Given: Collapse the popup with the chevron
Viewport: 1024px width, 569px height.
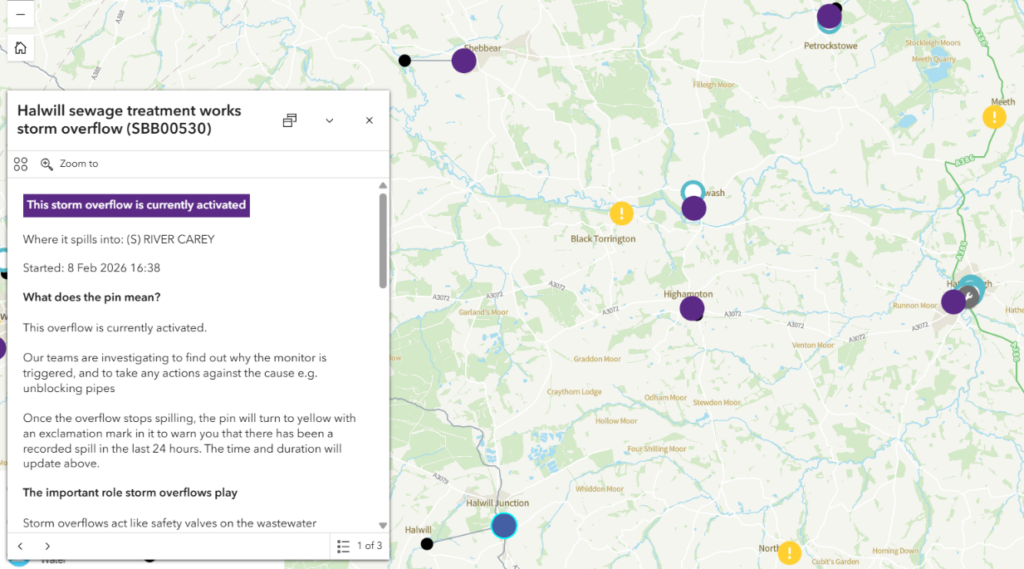Looking at the screenshot, I should click(x=329, y=120).
